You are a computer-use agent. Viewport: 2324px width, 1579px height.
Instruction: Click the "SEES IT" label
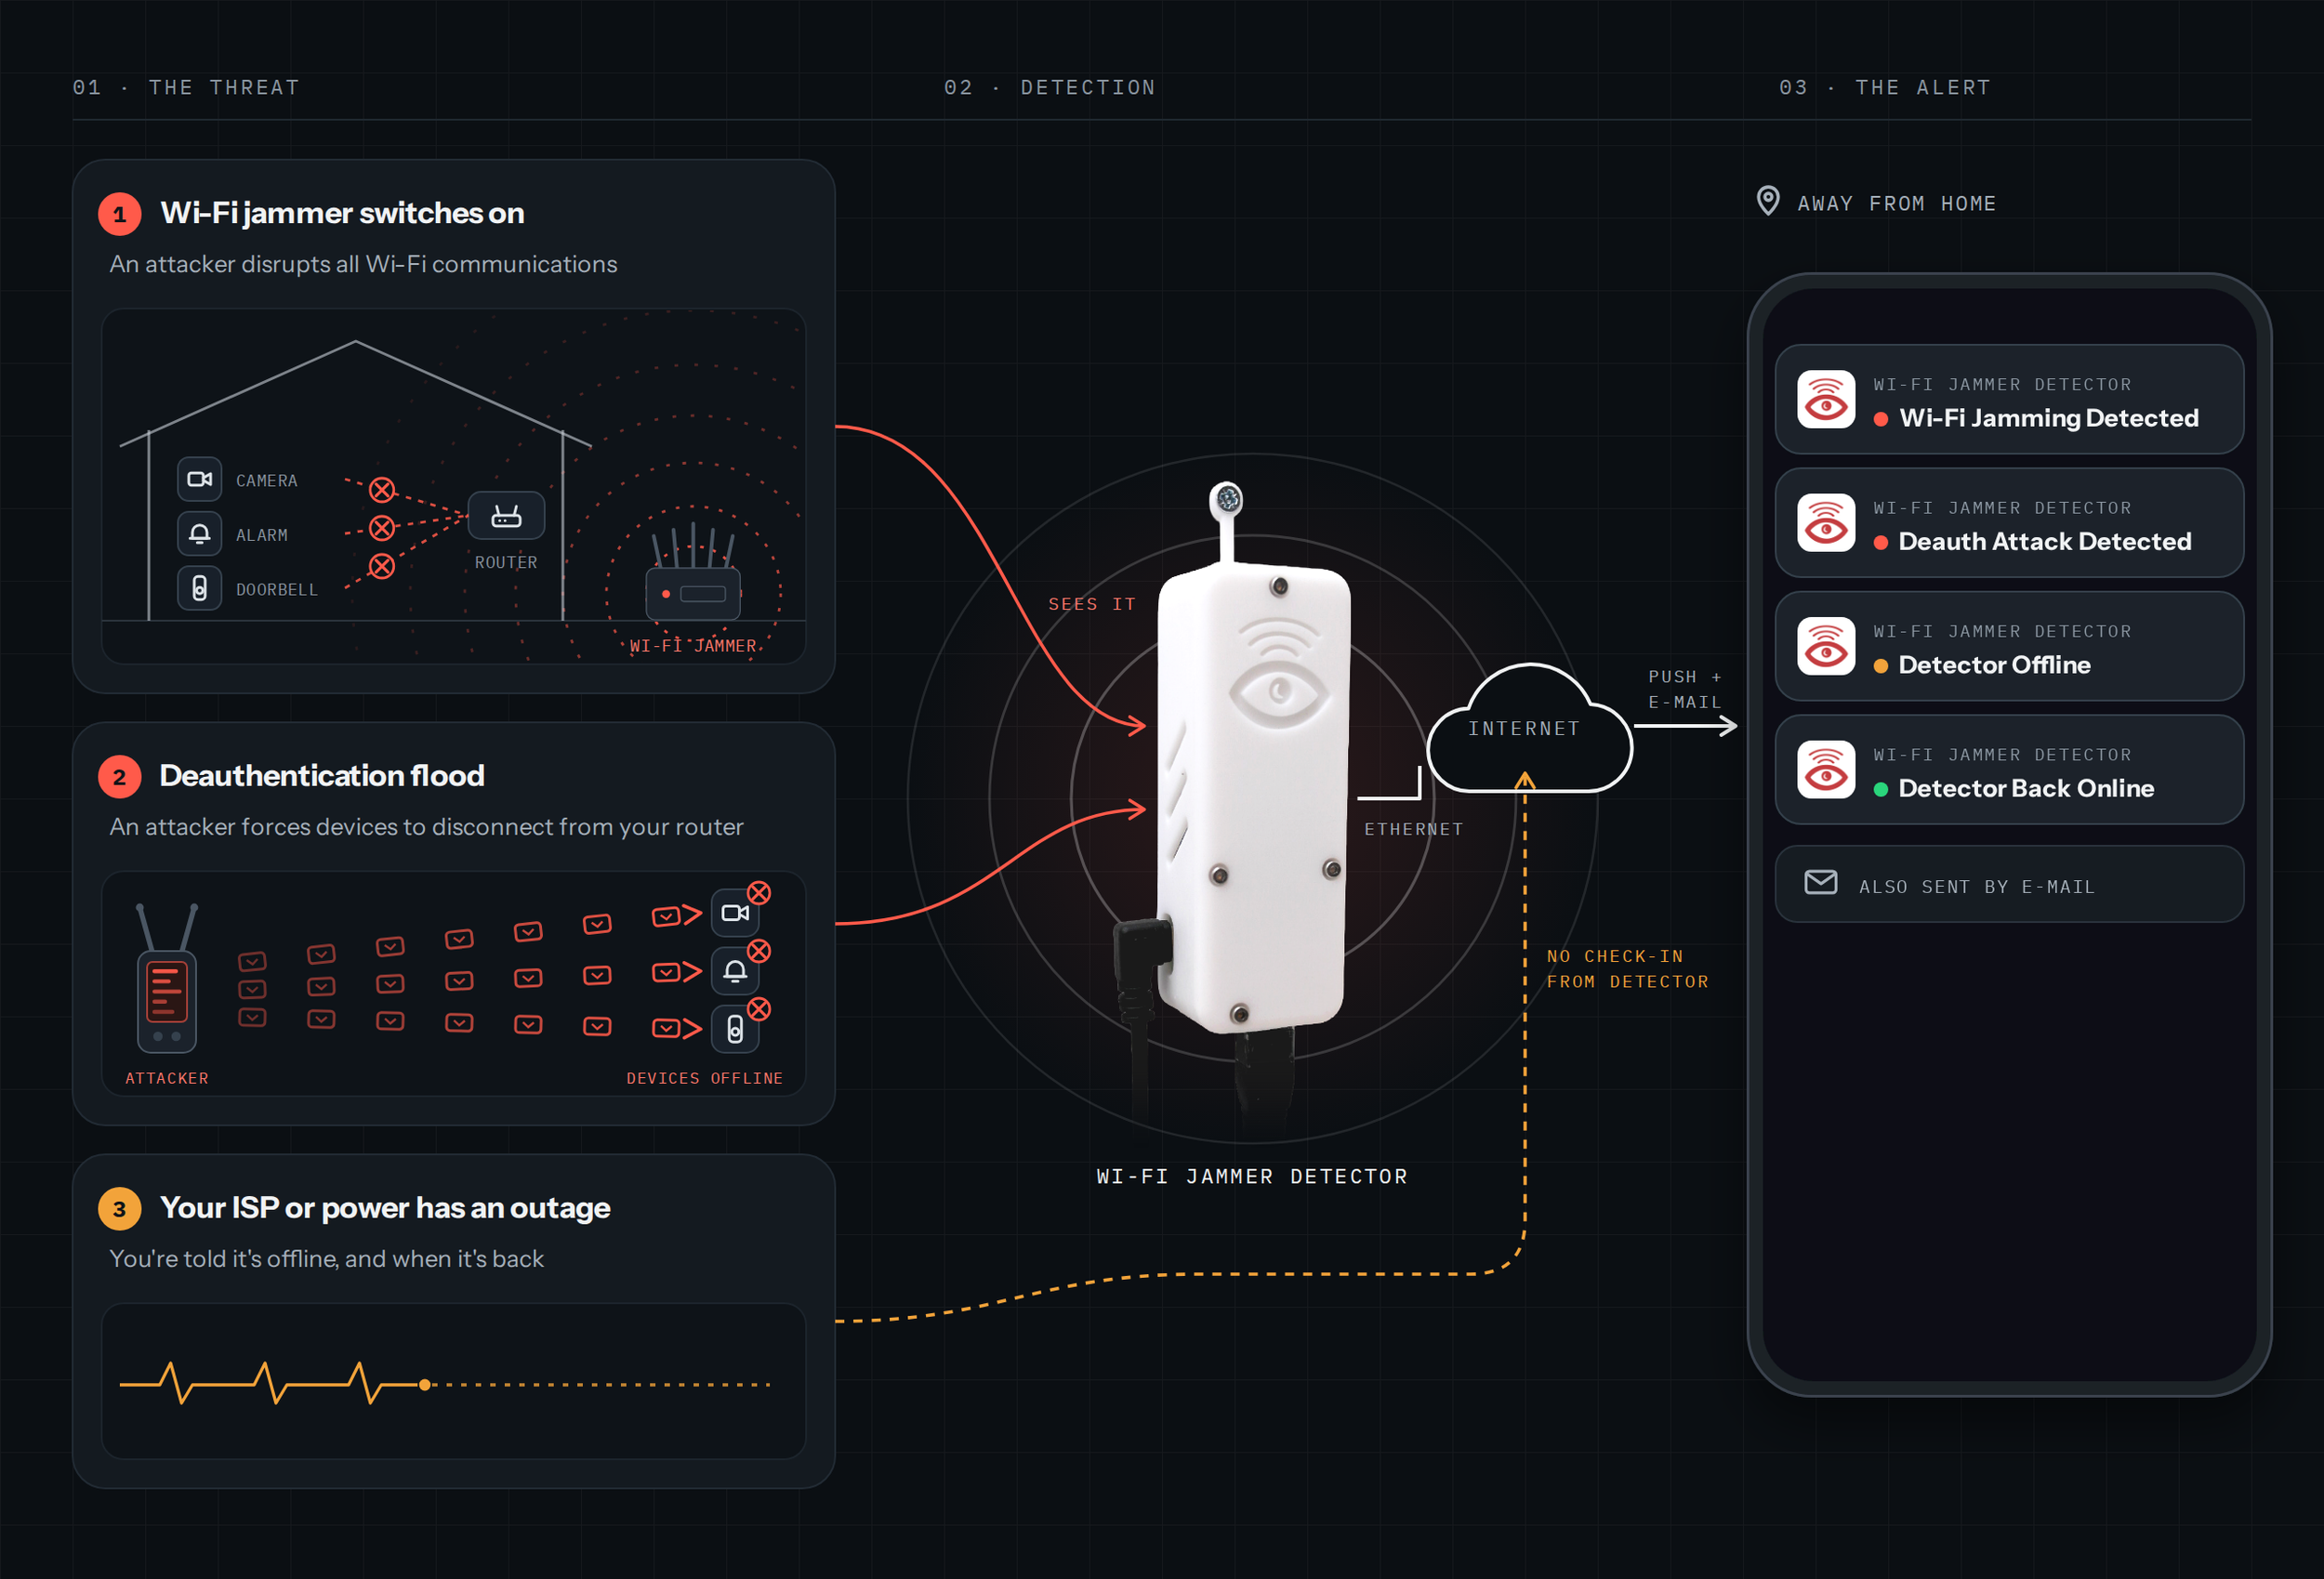[1092, 604]
